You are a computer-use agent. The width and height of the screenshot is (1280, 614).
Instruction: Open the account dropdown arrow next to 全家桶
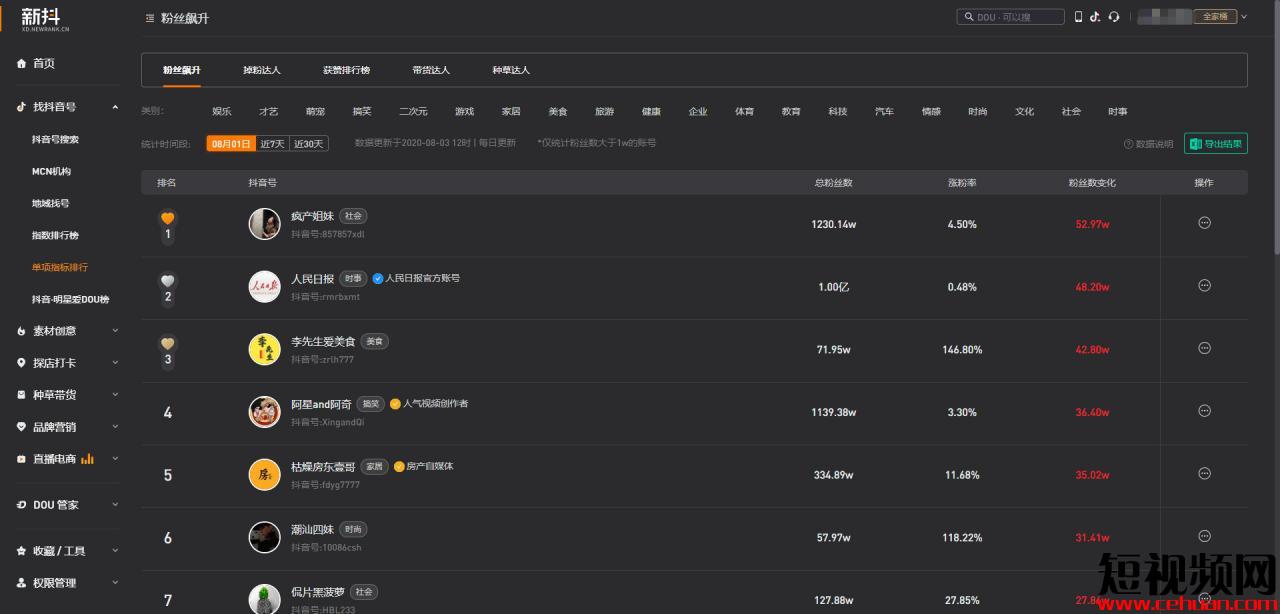(x=1243, y=17)
